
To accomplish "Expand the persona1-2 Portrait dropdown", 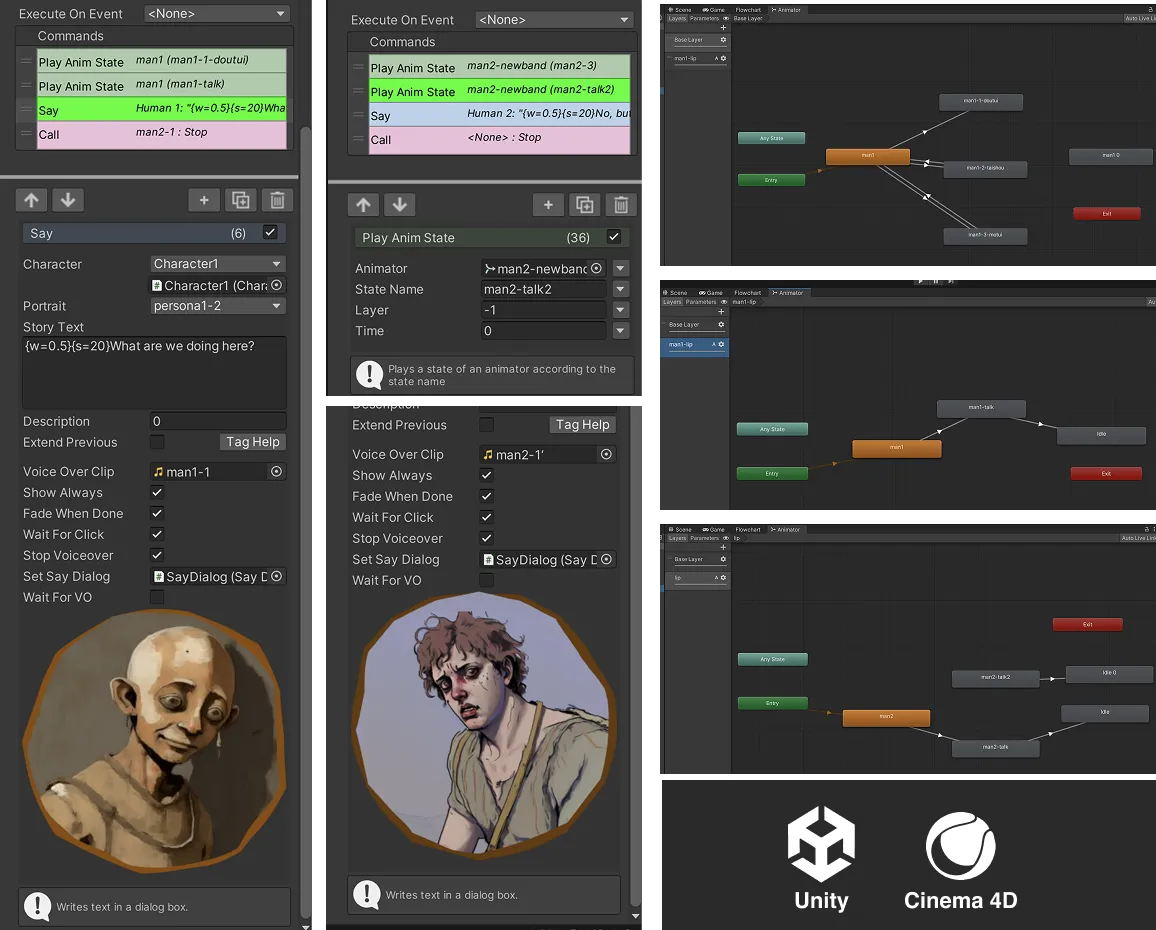I will coord(218,306).
